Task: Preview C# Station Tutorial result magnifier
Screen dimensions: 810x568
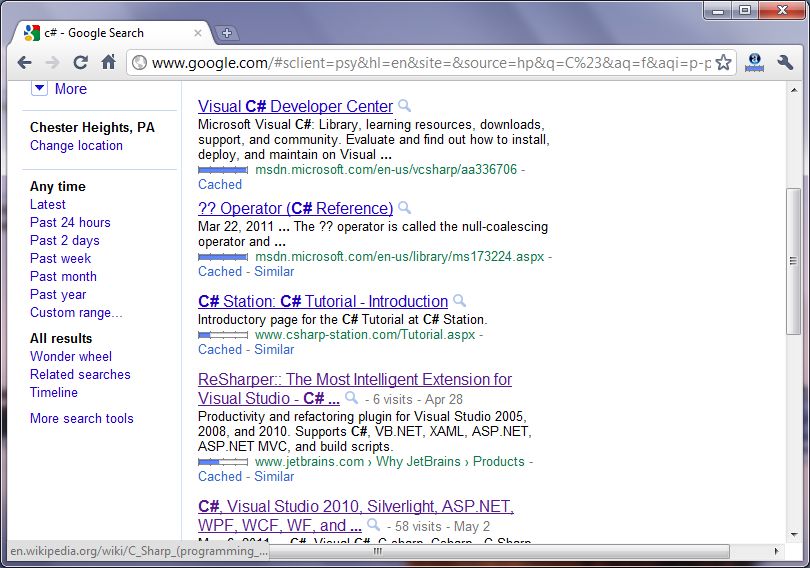Action: pos(459,301)
